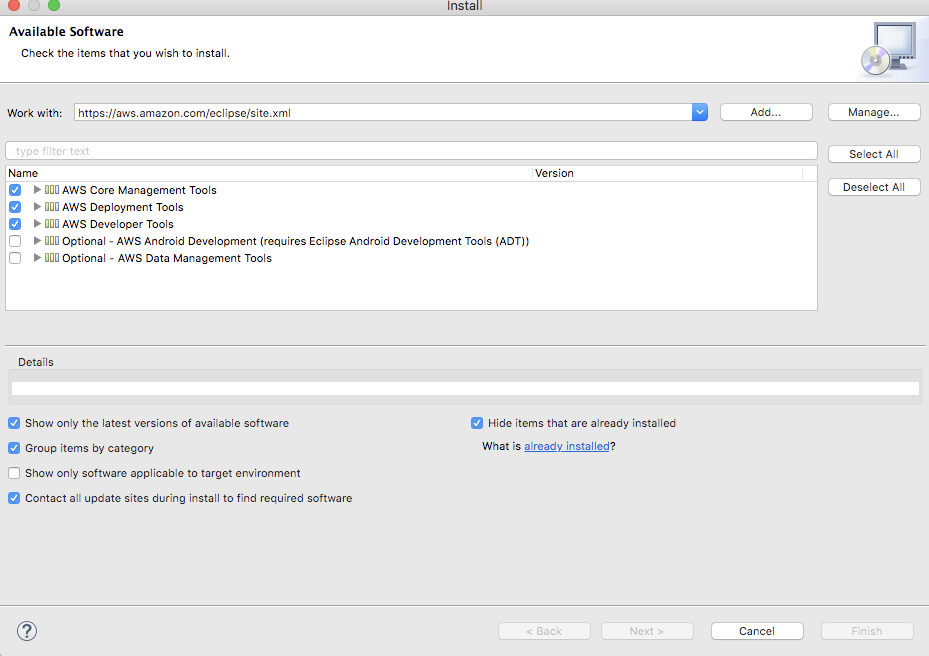
Task: Toggle Group items by category checkbox
Action: (x=14, y=448)
